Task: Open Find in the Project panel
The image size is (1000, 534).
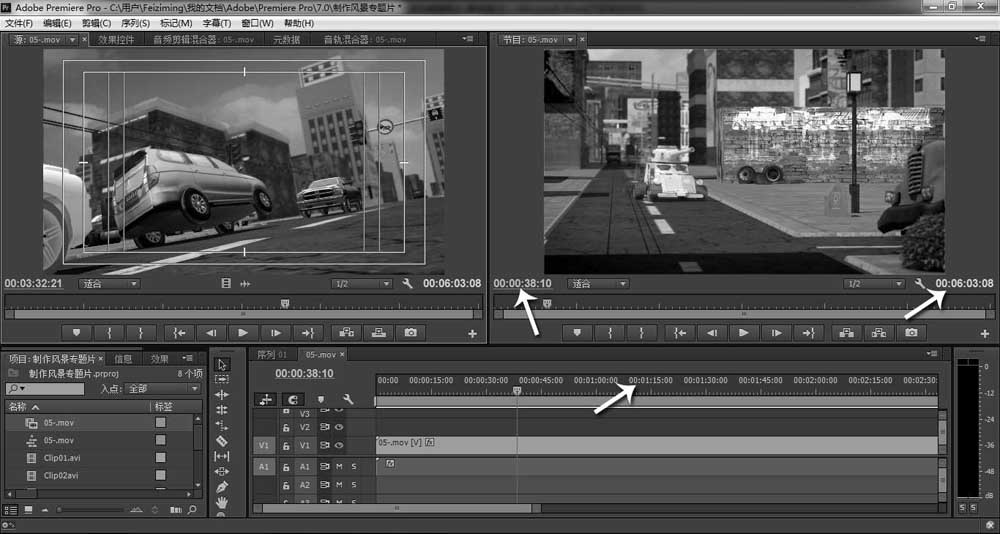Action: [191, 510]
